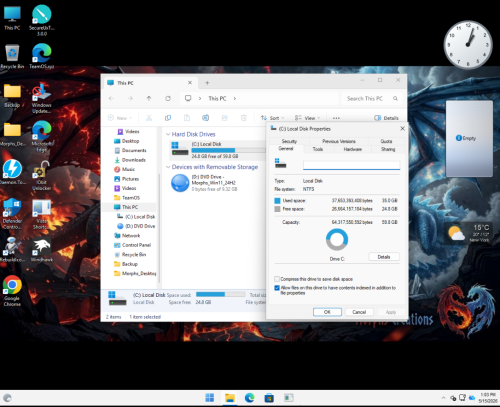Switch to the Security tab
This screenshot has width=500, height=407.
point(289,141)
